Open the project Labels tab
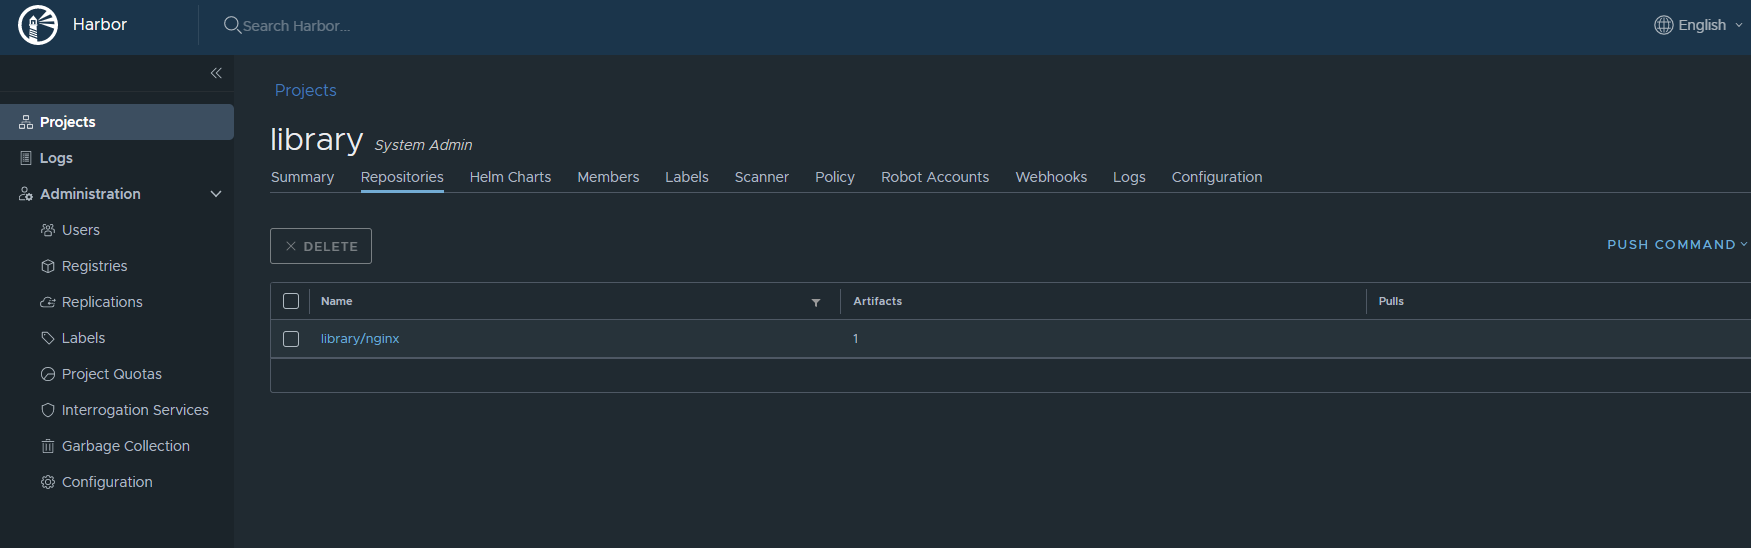The height and width of the screenshot is (548, 1751). (687, 177)
